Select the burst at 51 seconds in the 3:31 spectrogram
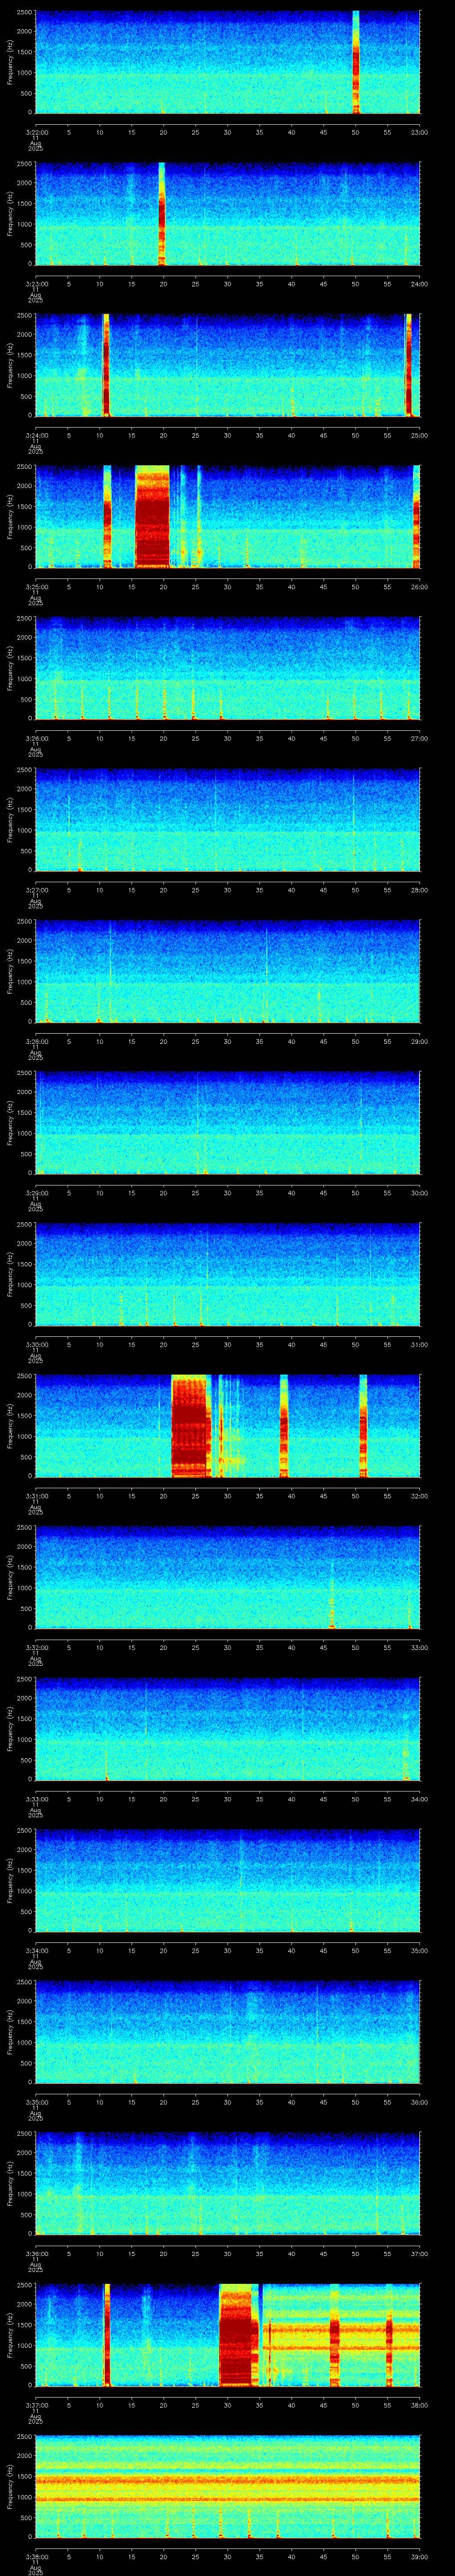The image size is (455, 2576). point(363,1427)
